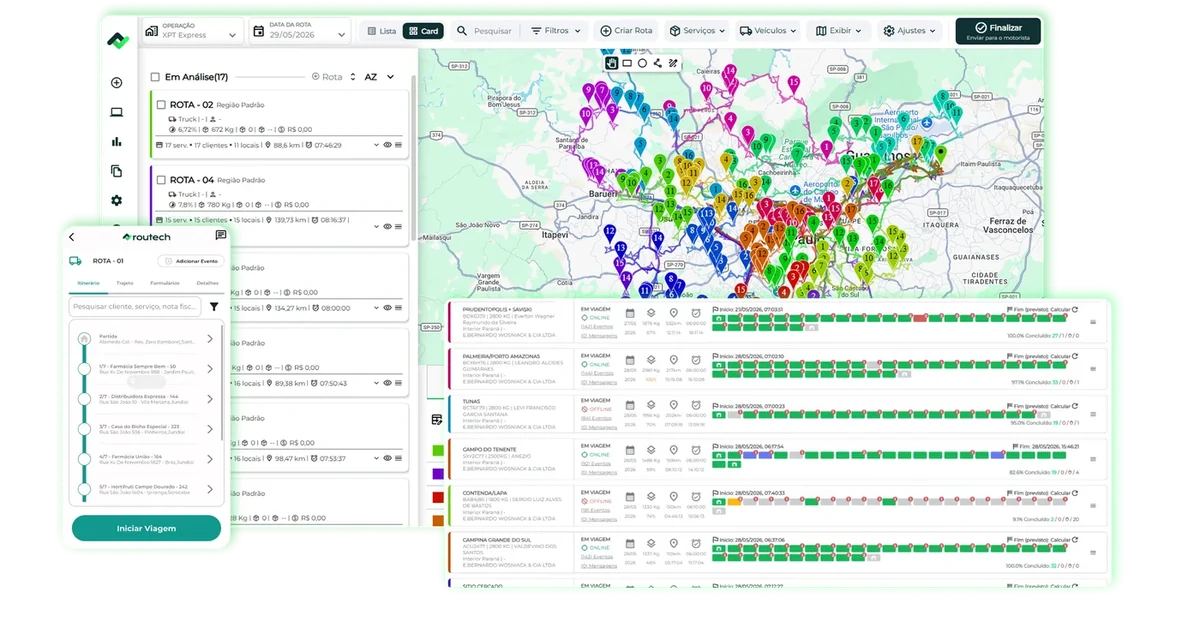Open the plus icon in left sidebar

pyautogui.click(x=116, y=83)
